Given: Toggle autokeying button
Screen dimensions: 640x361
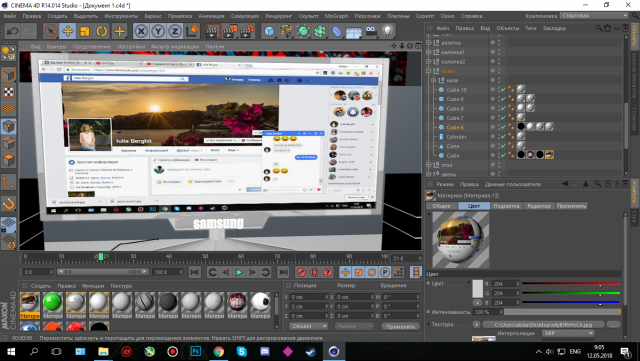Looking at the screenshot, I should click(x=314, y=272).
